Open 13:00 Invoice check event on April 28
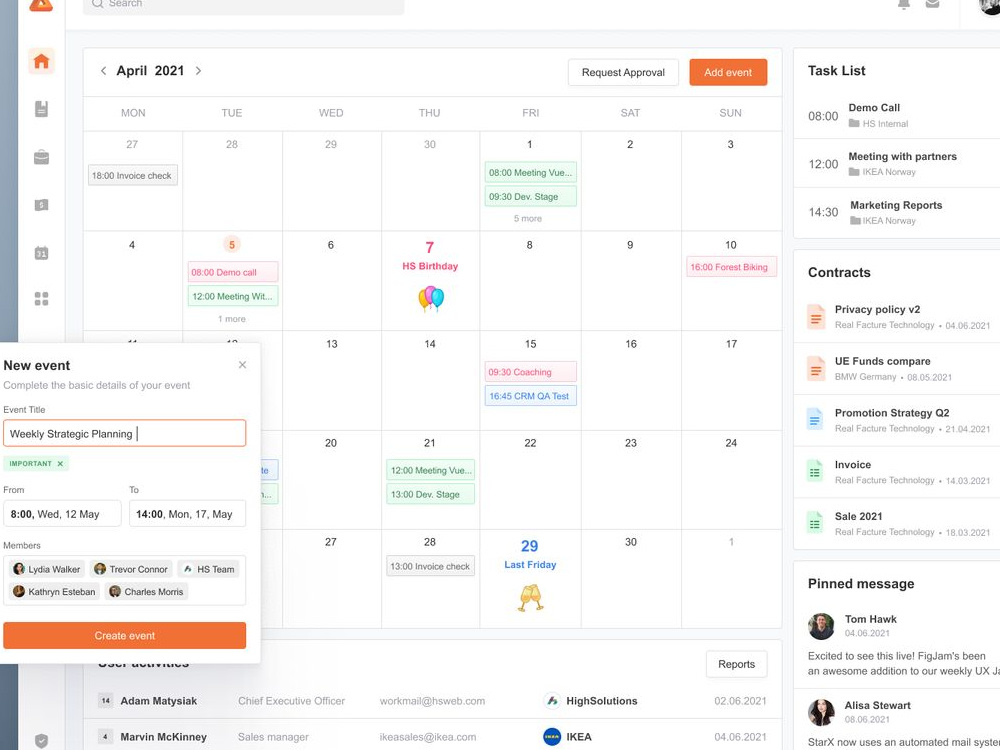The width and height of the screenshot is (1000, 750). (x=430, y=566)
